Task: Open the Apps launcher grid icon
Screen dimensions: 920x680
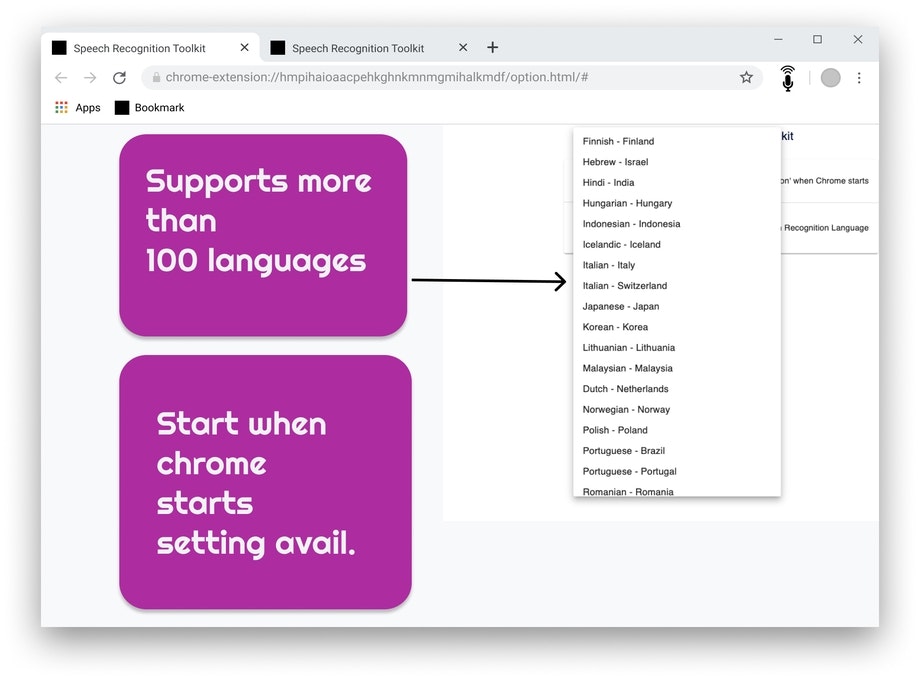Action: coord(59,107)
